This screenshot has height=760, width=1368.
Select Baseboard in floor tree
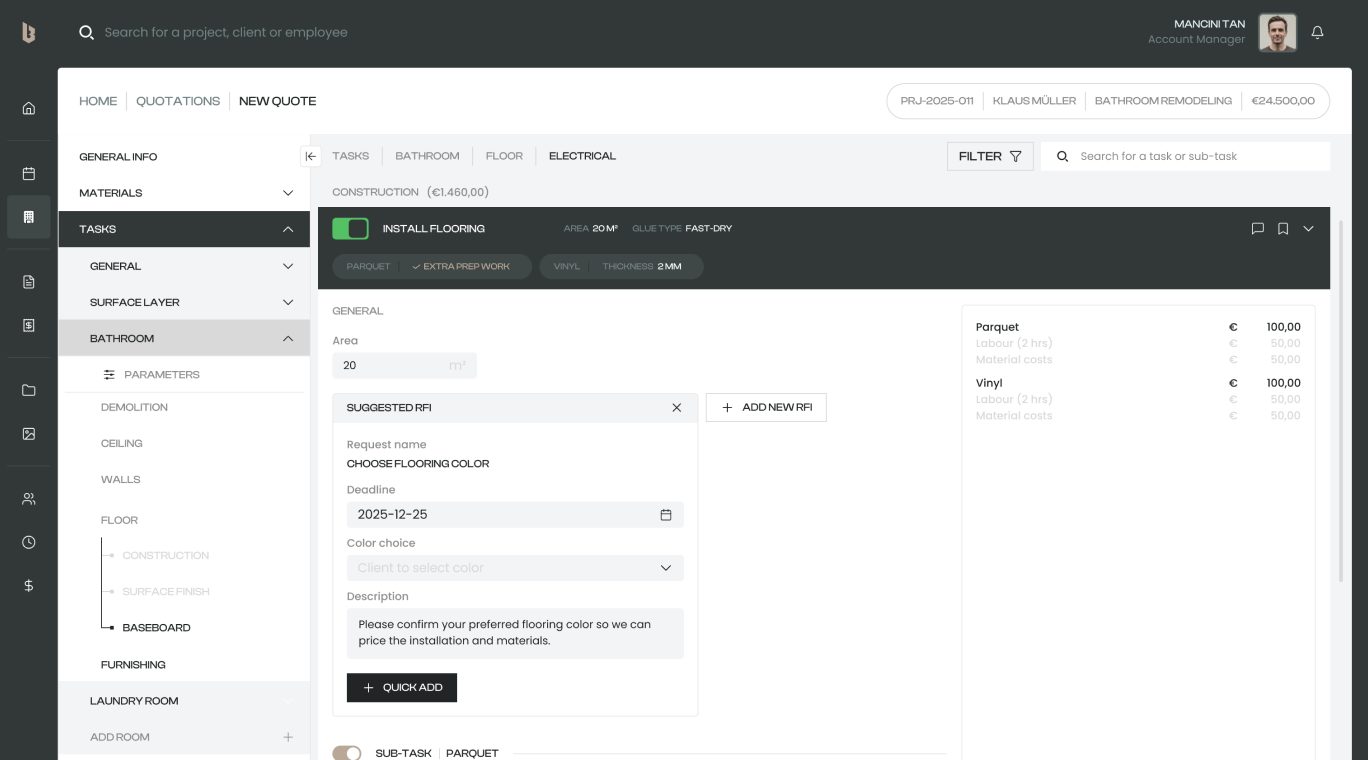point(156,628)
